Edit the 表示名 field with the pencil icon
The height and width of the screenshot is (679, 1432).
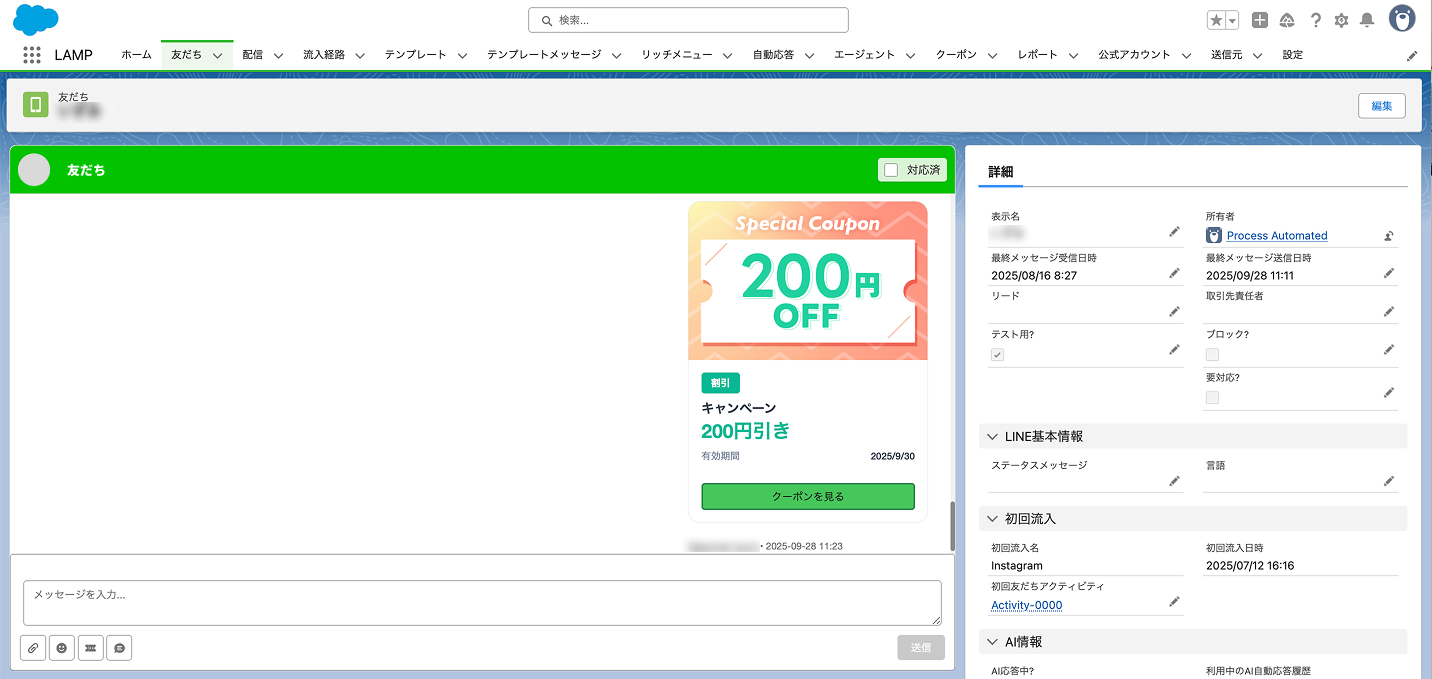(x=1174, y=232)
